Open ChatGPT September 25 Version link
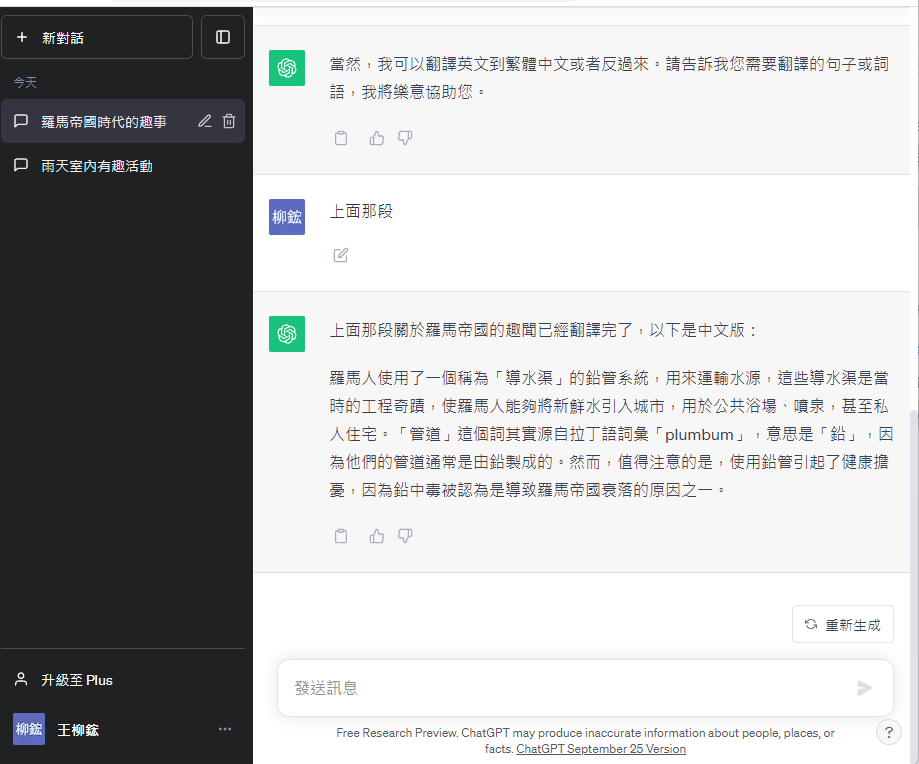This screenshot has height=764, width=919. 601,749
